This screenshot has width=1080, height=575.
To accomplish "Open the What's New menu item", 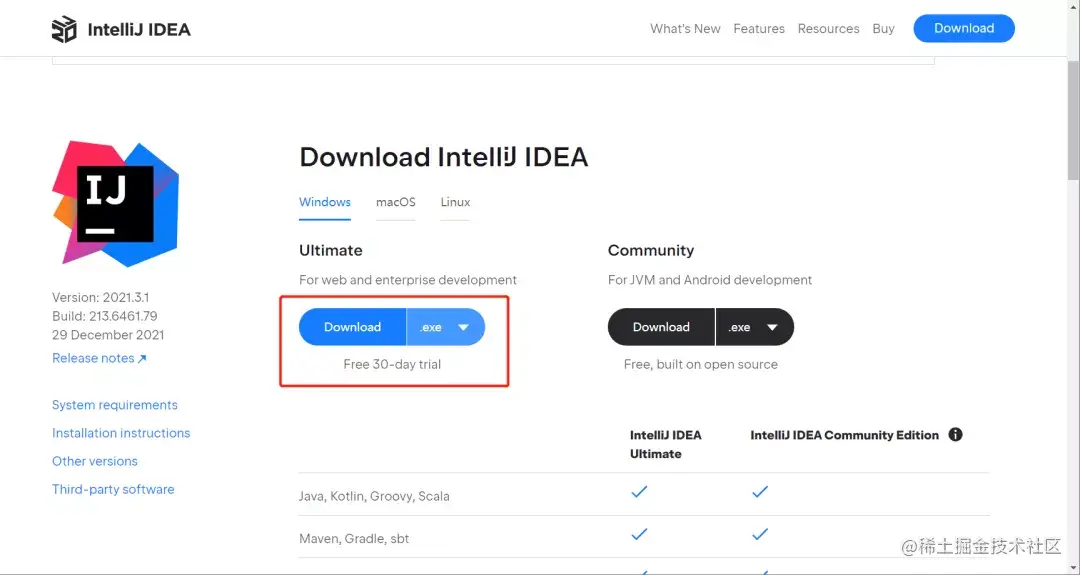I will click(x=685, y=29).
